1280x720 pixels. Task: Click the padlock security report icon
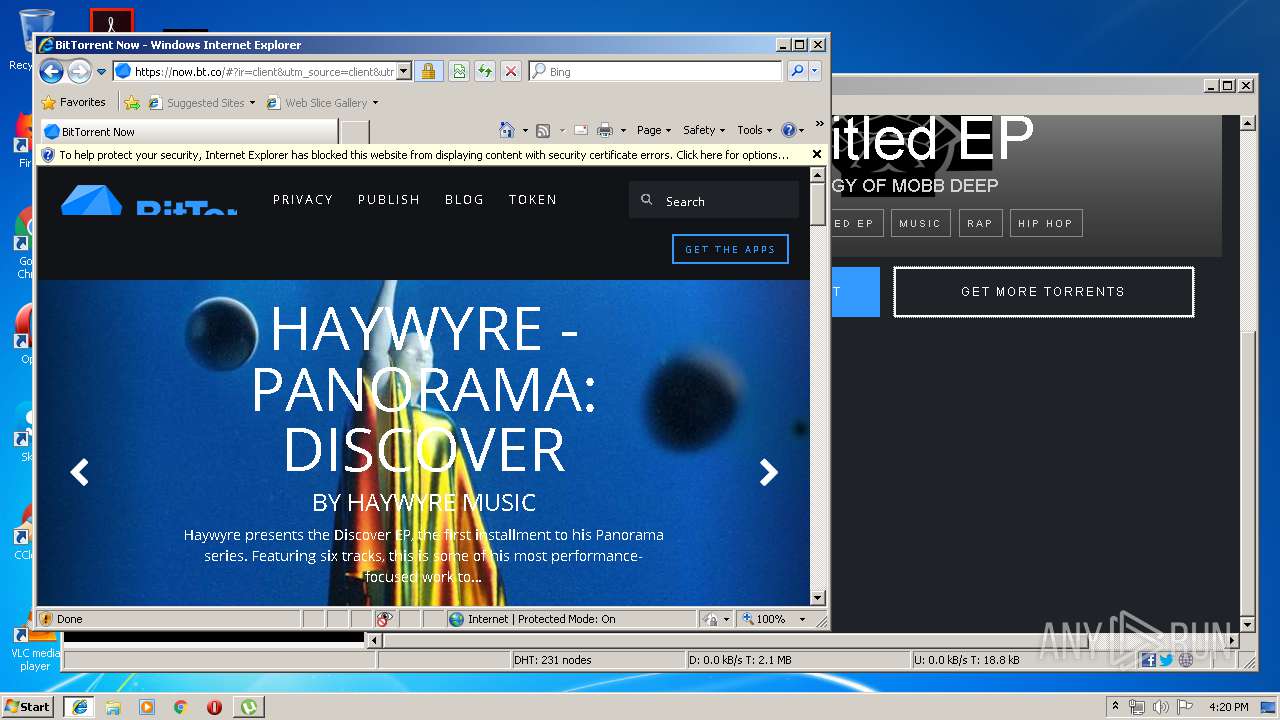[428, 71]
